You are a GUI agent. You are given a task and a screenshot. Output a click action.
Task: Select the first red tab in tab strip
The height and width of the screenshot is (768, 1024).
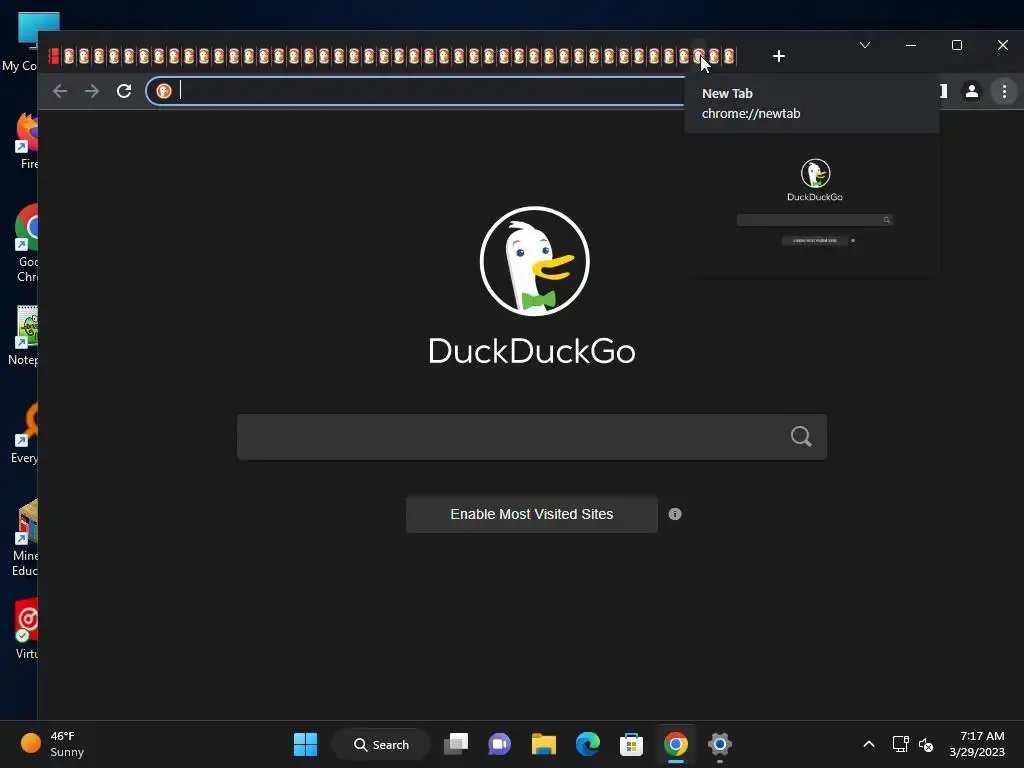pos(54,56)
